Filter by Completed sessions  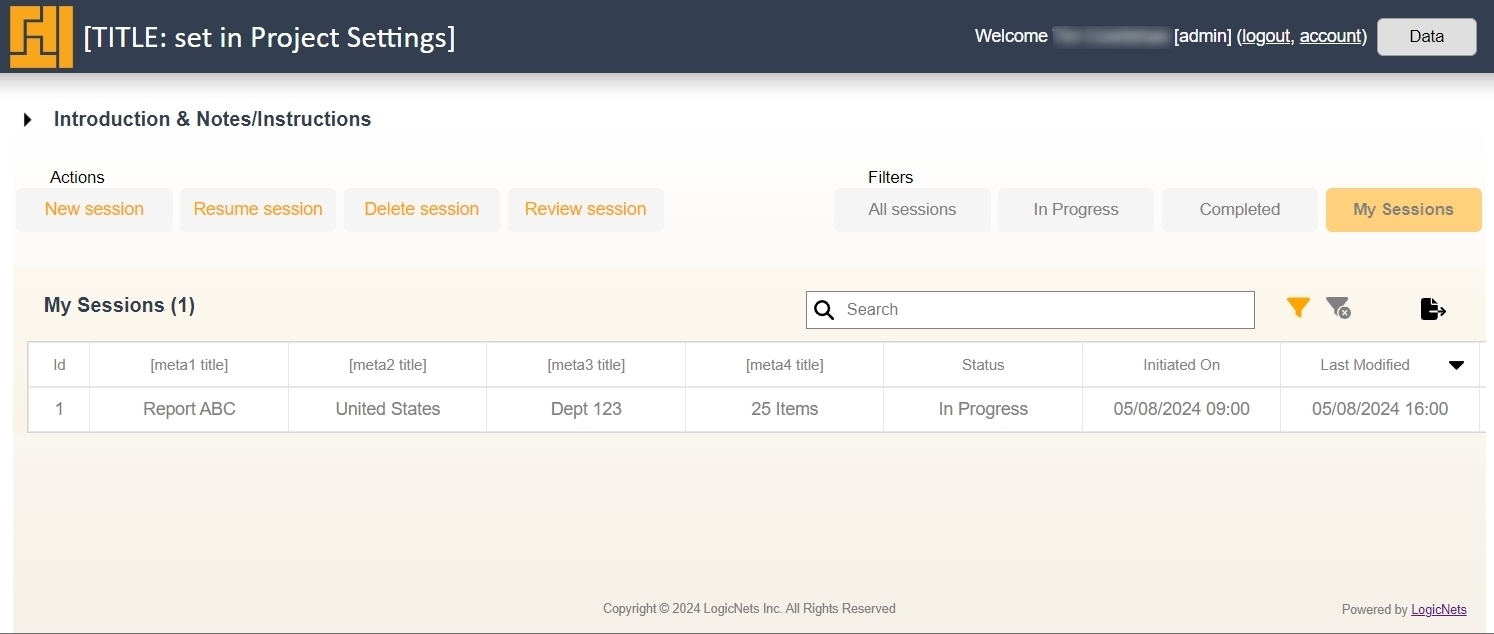(x=1240, y=210)
